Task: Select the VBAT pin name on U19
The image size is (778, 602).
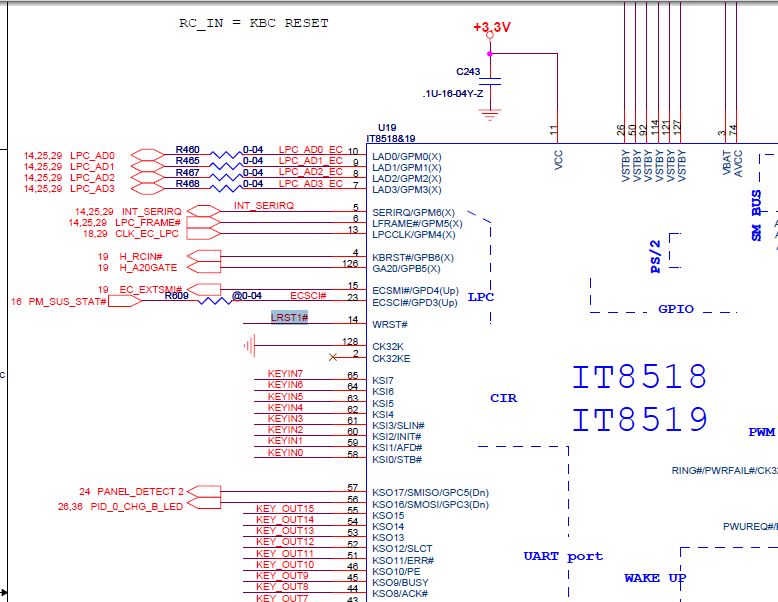Action: tap(727, 163)
